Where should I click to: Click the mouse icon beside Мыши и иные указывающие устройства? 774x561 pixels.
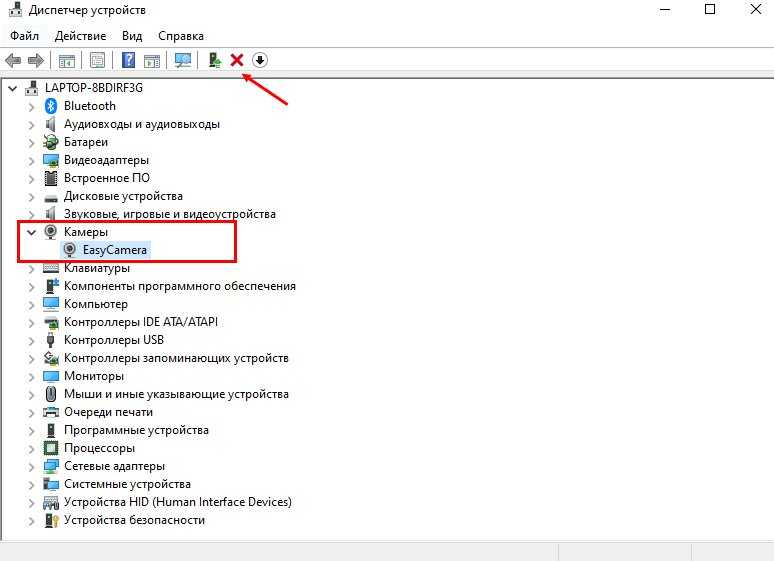click(51, 394)
